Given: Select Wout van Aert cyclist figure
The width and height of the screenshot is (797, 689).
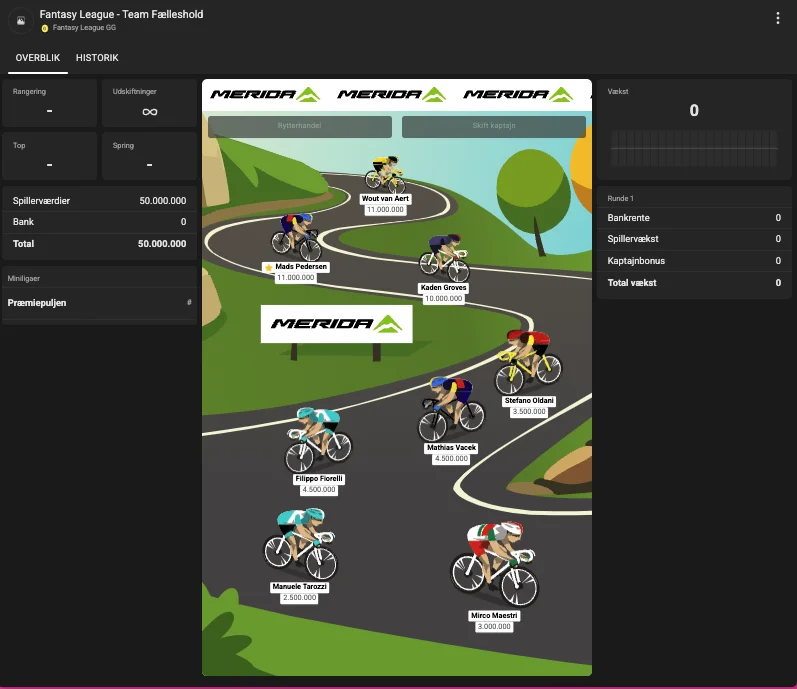Looking at the screenshot, I should point(385,174).
